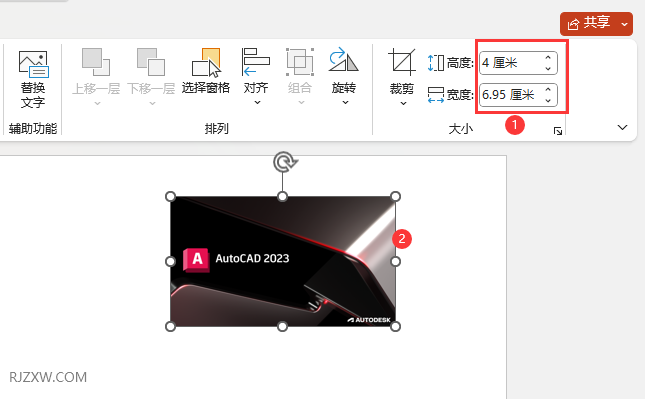The width and height of the screenshot is (645, 399).
Task: Click the 辅助功能 group label
Action: pyautogui.click(x=33, y=129)
